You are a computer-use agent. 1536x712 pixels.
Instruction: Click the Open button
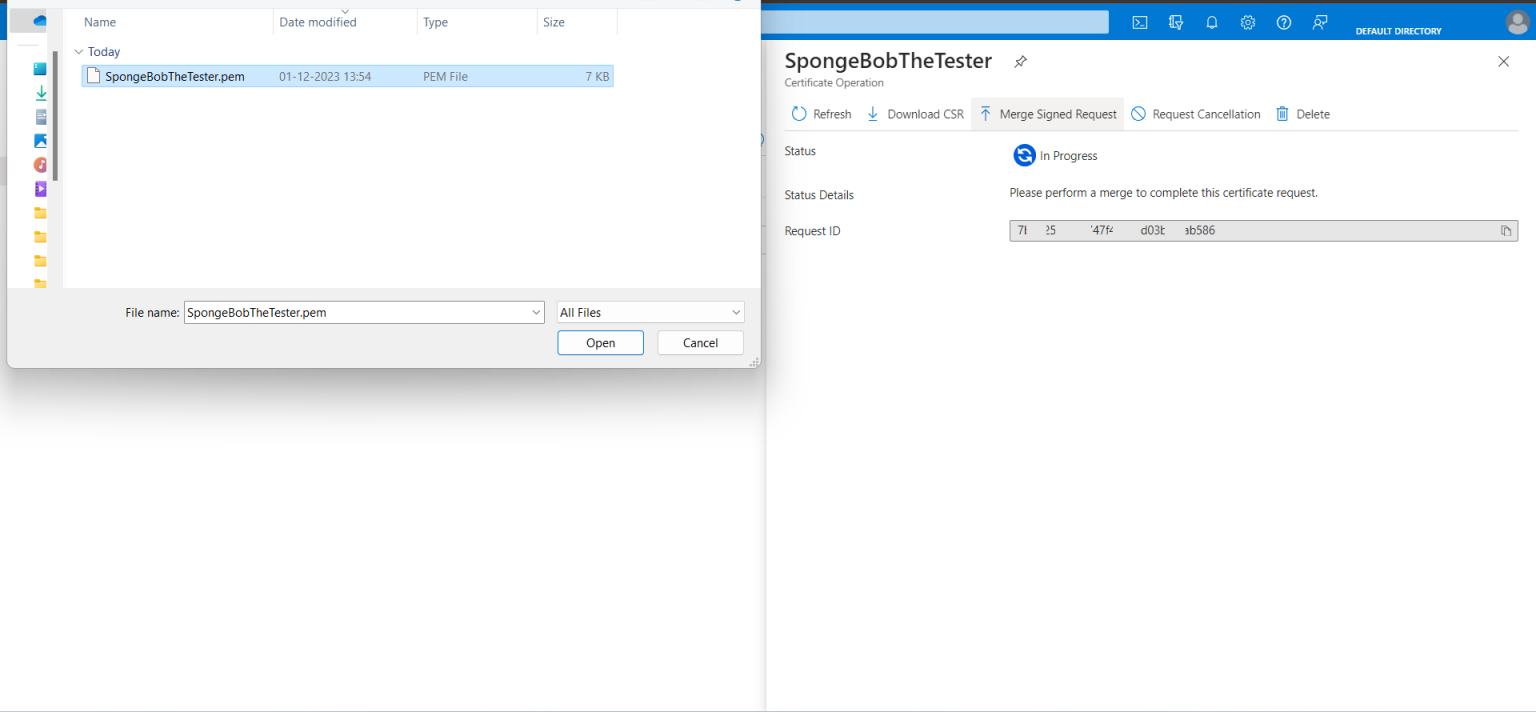pos(600,342)
